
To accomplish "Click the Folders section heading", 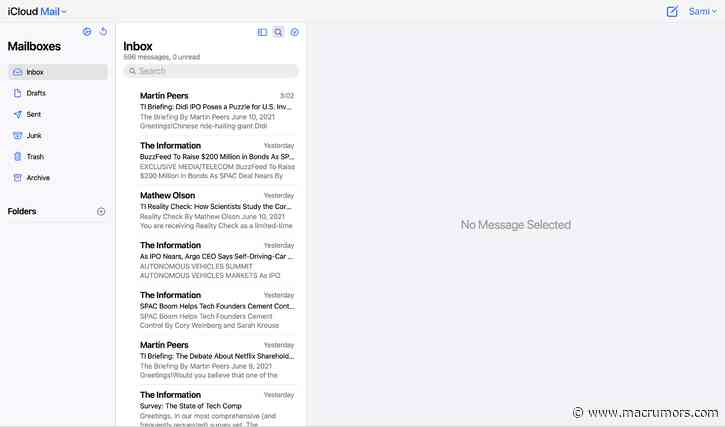I will point(22,211).
